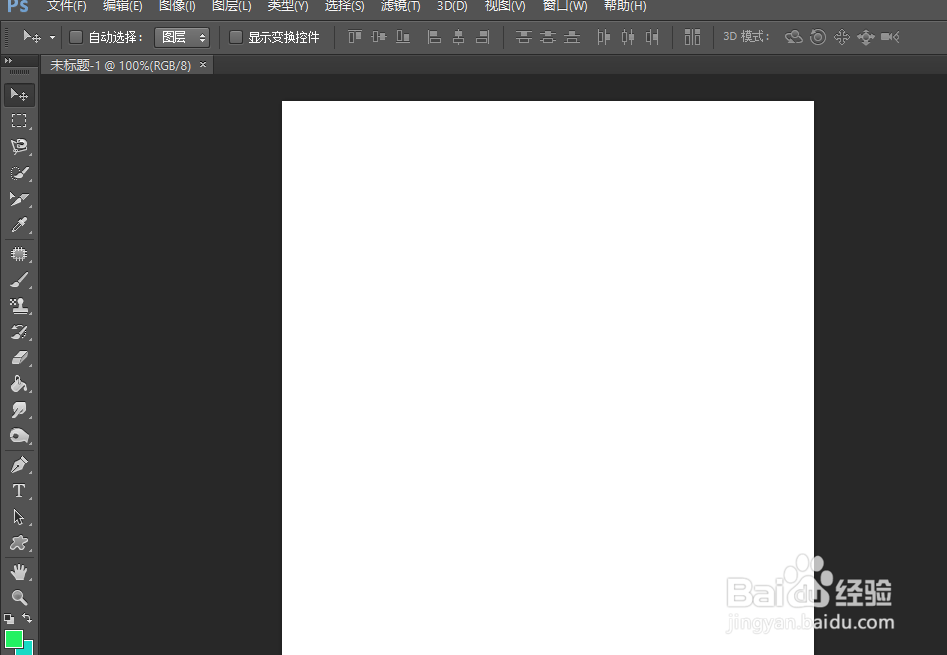Open Move tool preset picker arrow
Viewport: 947px width, 655px height.
(53, 37)
